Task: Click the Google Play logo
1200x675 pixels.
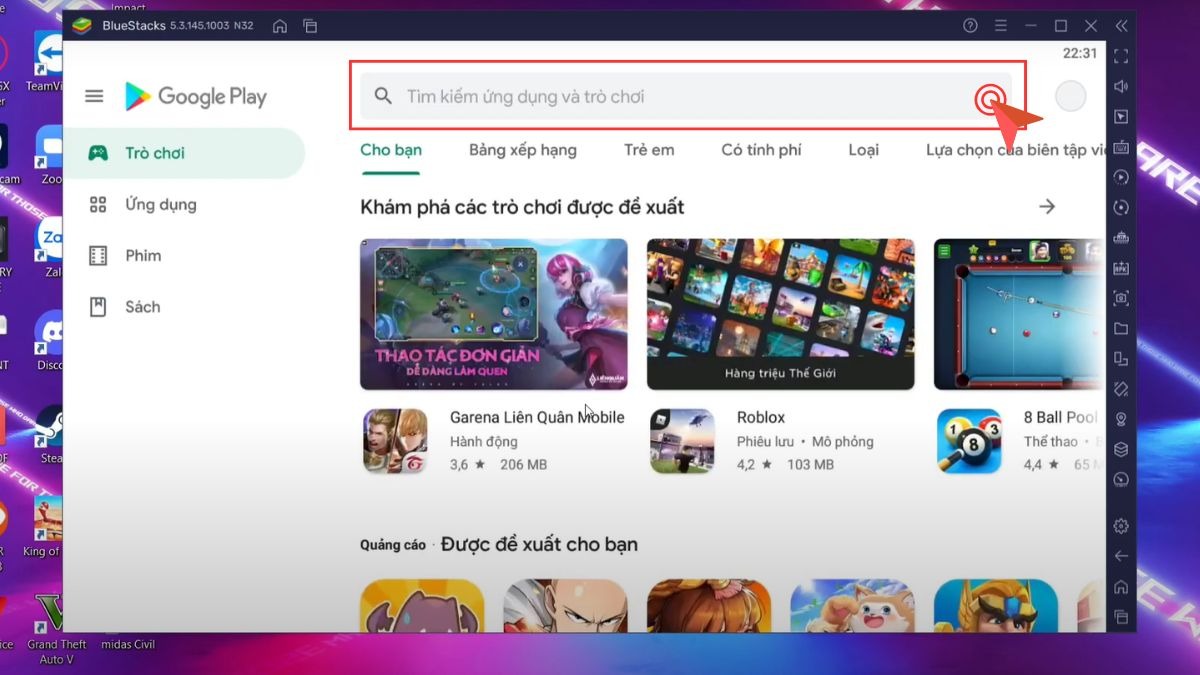Action: pyautogui.click(x=196, y=96)
